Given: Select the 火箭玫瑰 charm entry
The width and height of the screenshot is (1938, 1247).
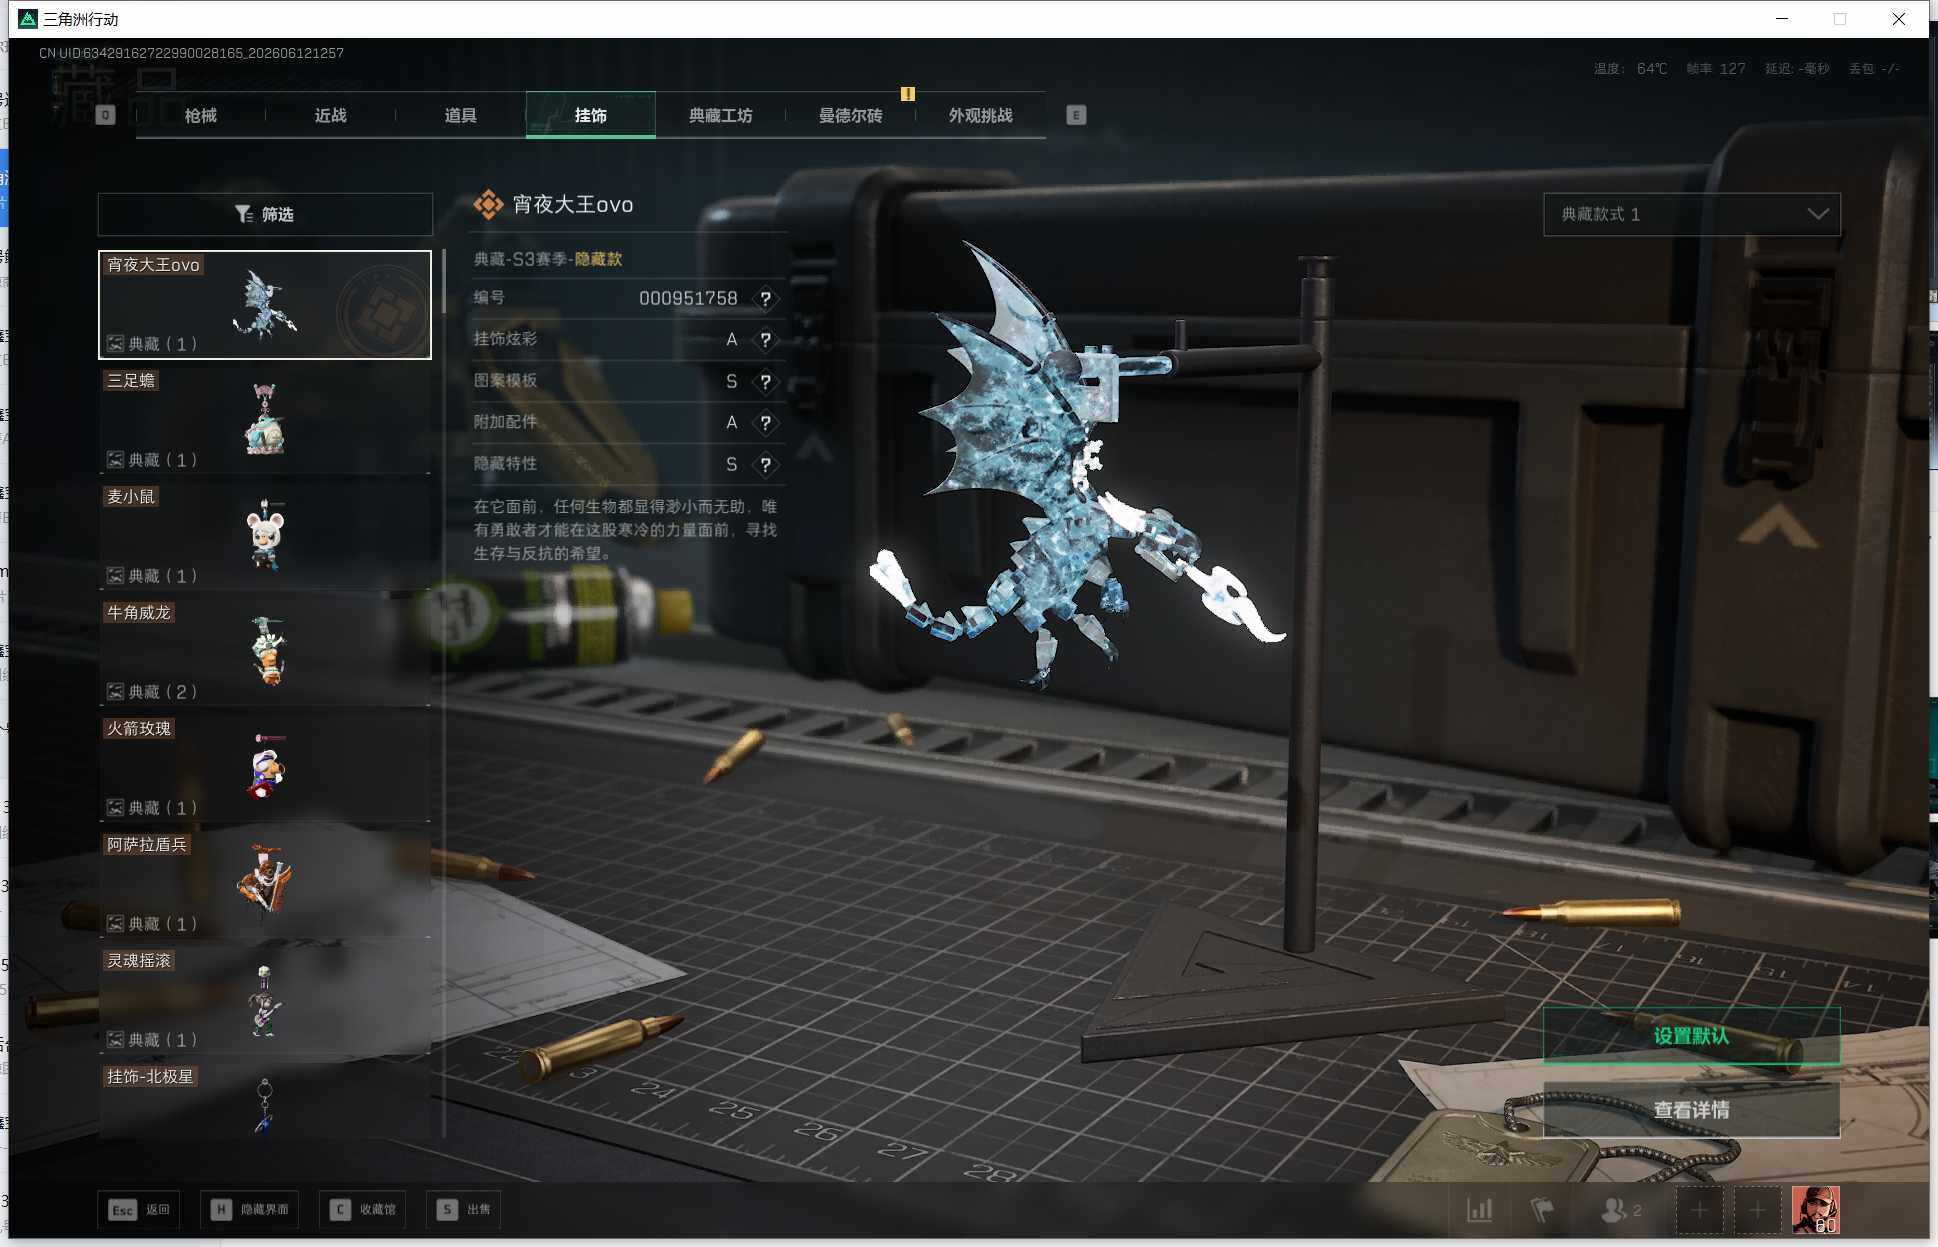Looking at the screenshot, I should [265, 768].
